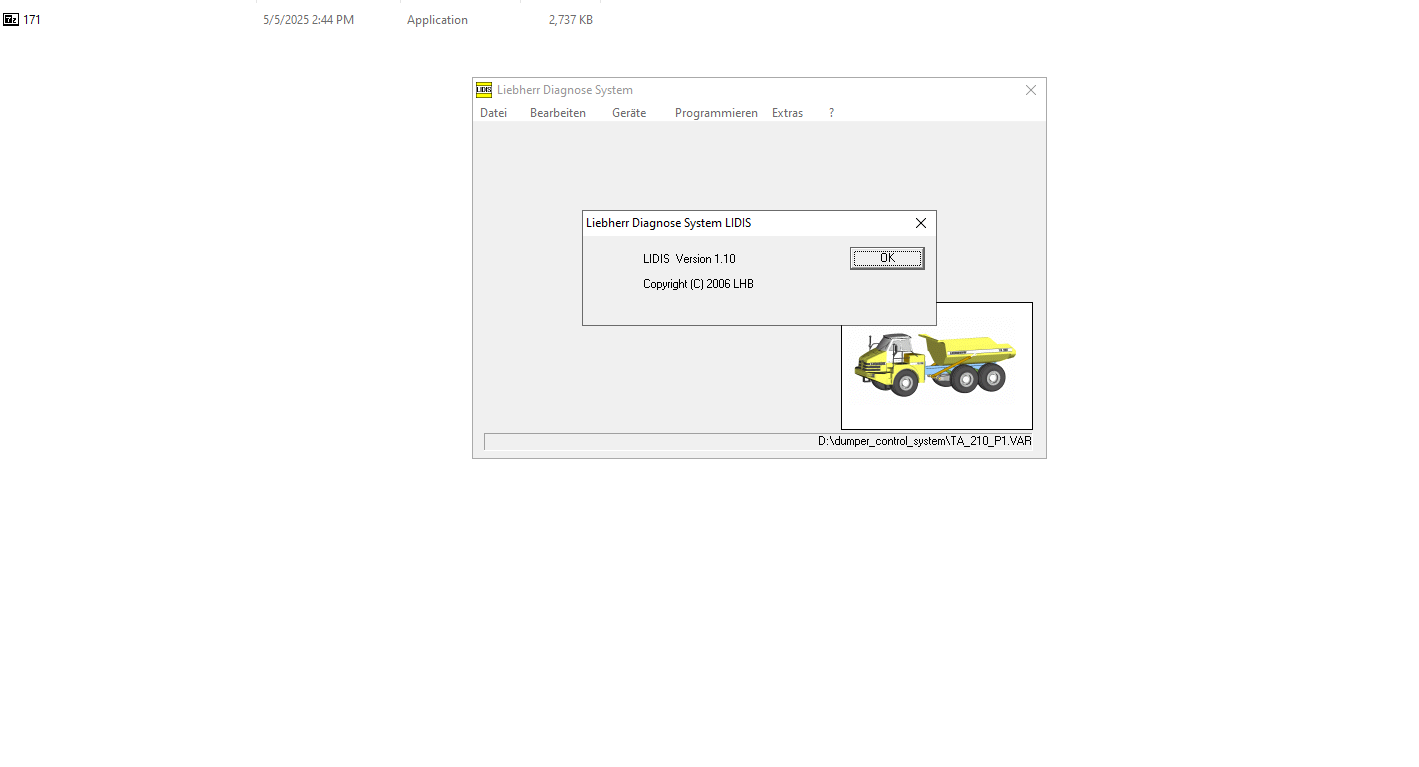1419x767 pixels.
Task: Open the Geräte menu
Action: pos(629,113)
